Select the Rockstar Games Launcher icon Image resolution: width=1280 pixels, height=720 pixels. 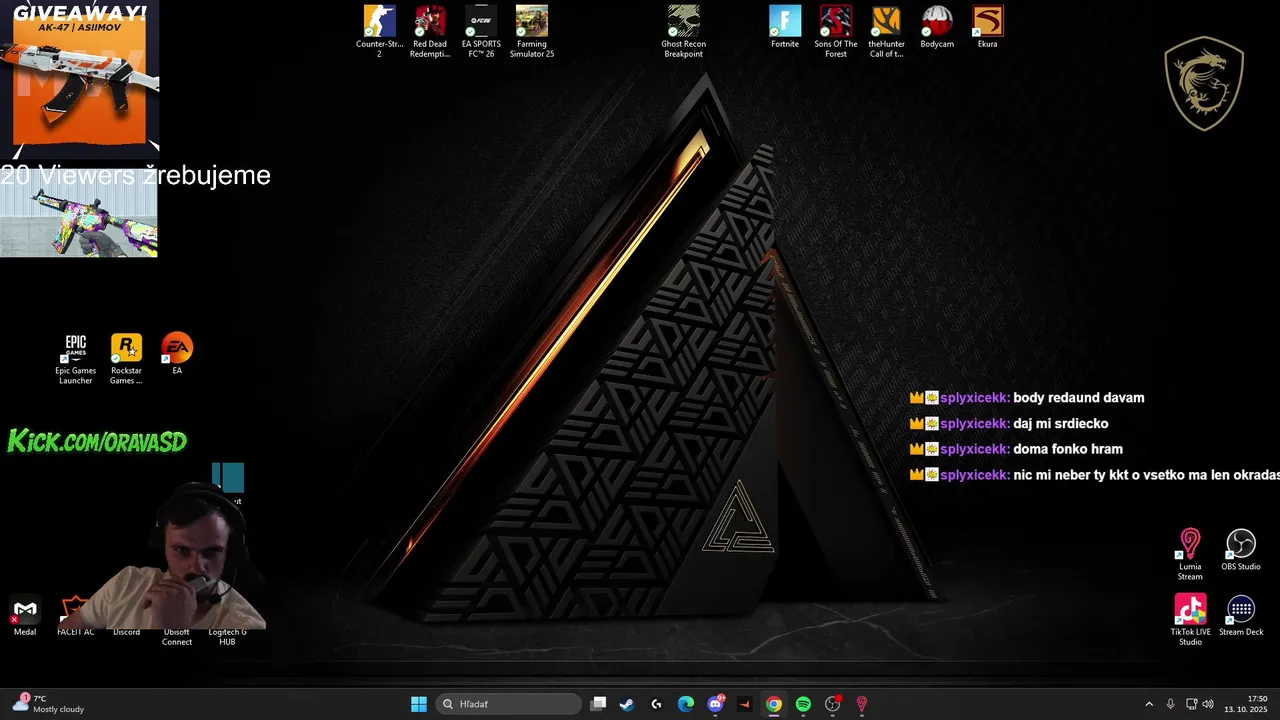[126, 359]
